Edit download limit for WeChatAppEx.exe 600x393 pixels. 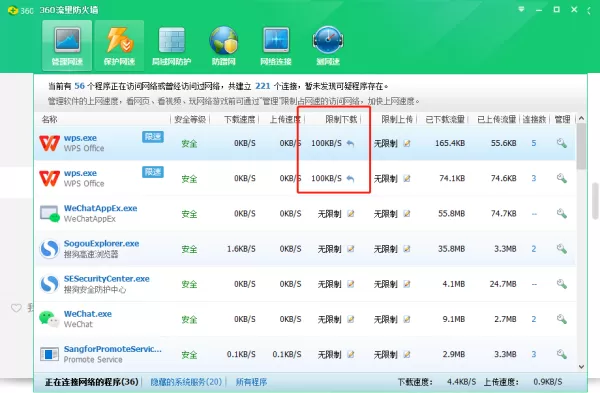click(x=351, y=214)
